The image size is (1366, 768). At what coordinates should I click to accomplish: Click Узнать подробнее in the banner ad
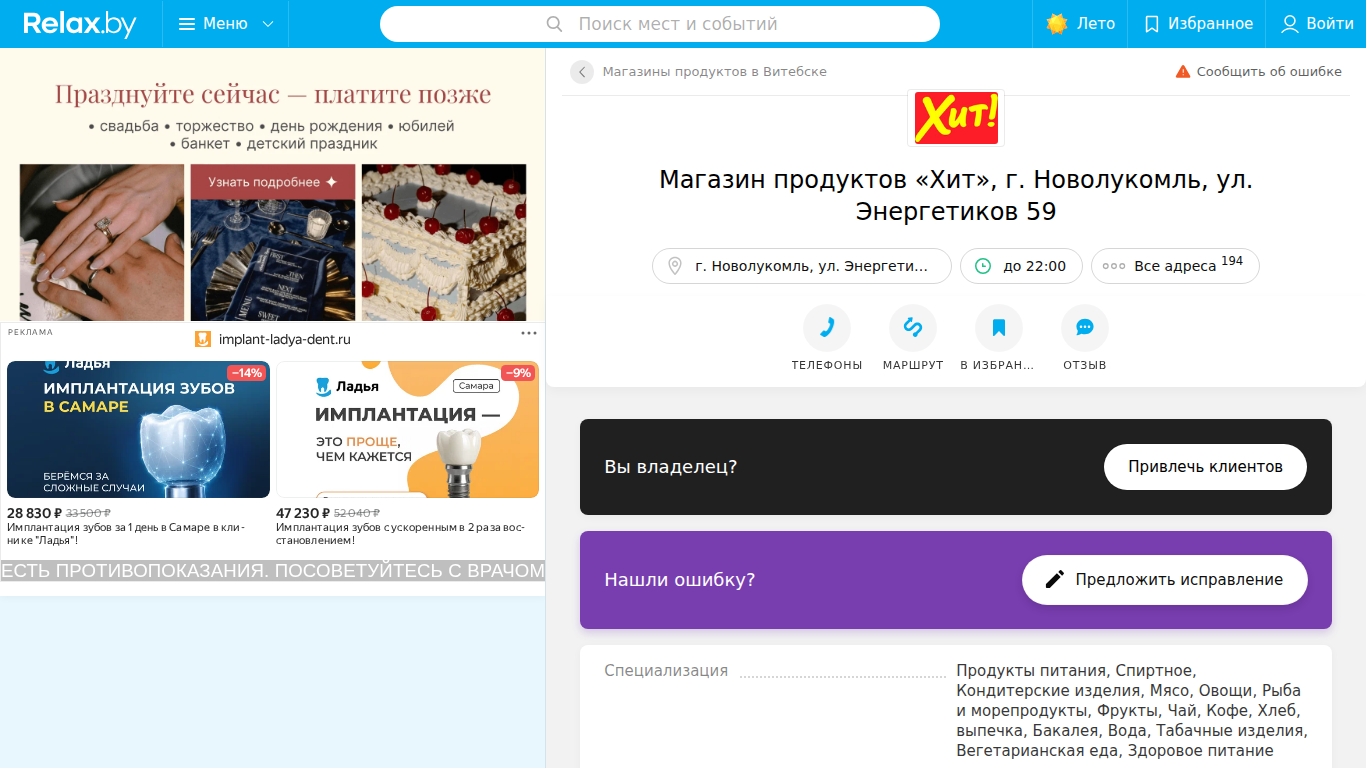(x=273, y=182)
